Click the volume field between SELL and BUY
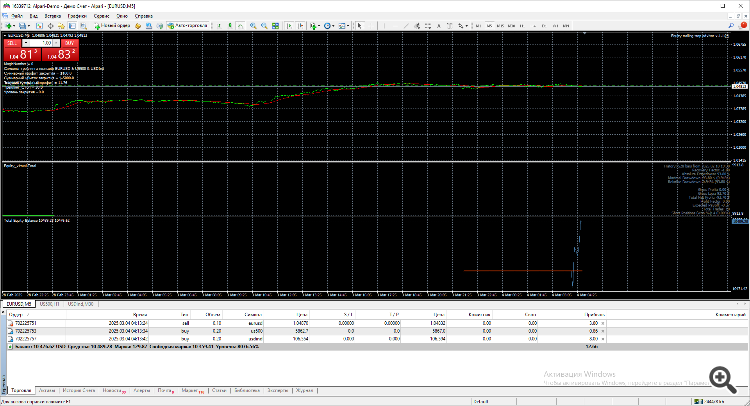The height and width of the screenshot is (406, 750). coord(41,44)
